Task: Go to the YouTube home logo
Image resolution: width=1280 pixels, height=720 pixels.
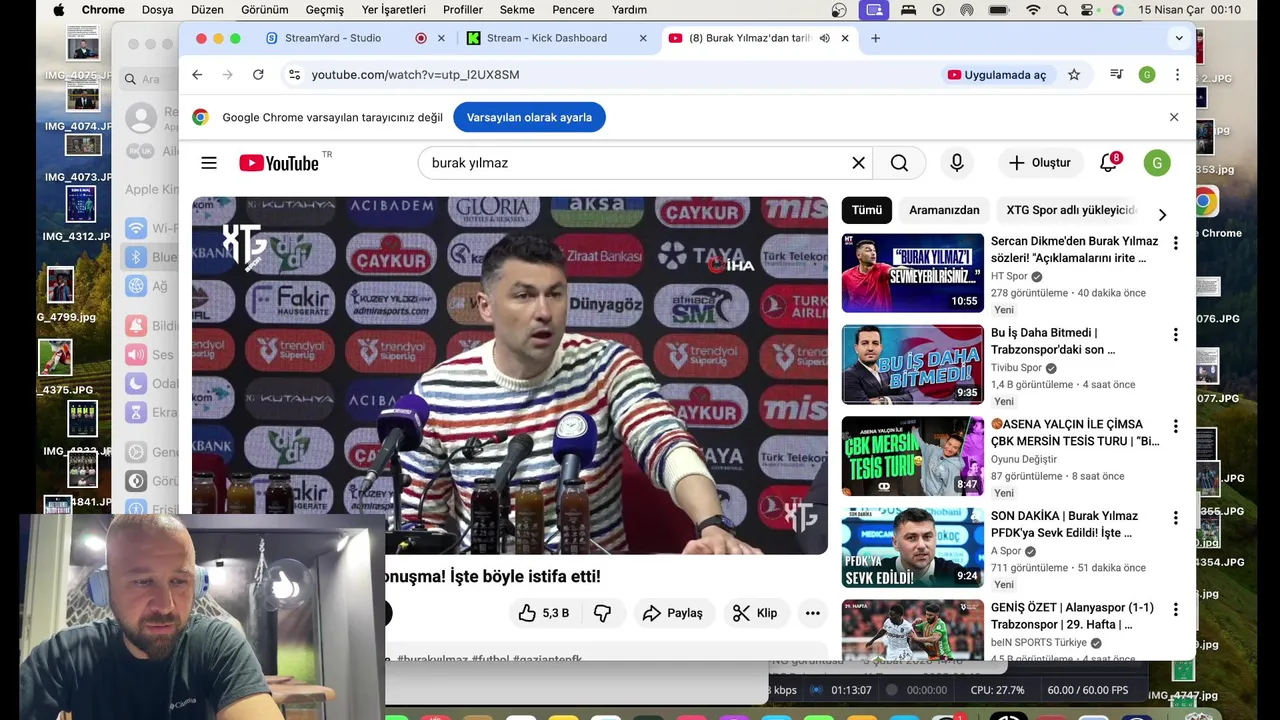Action: (279, 163)
